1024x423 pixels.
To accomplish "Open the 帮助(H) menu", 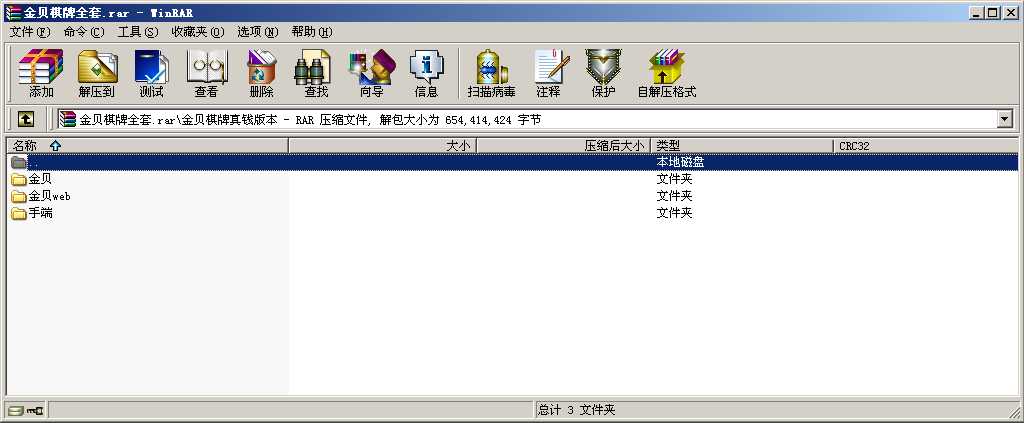I will click(312, 31).
